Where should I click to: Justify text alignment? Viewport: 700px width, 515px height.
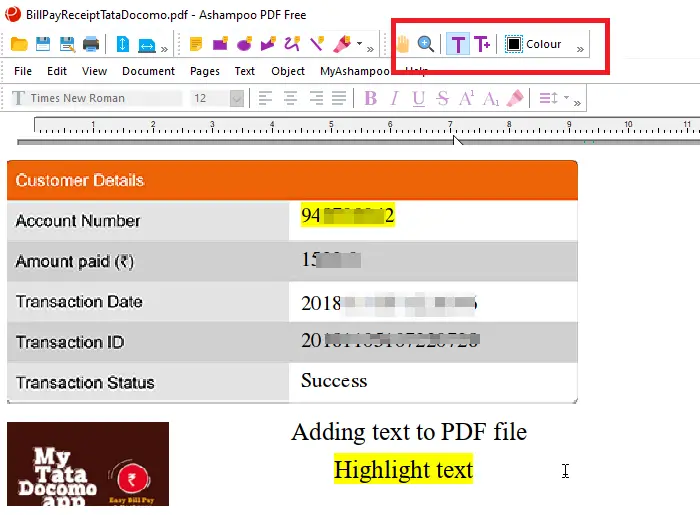click(x=339, y=98)
